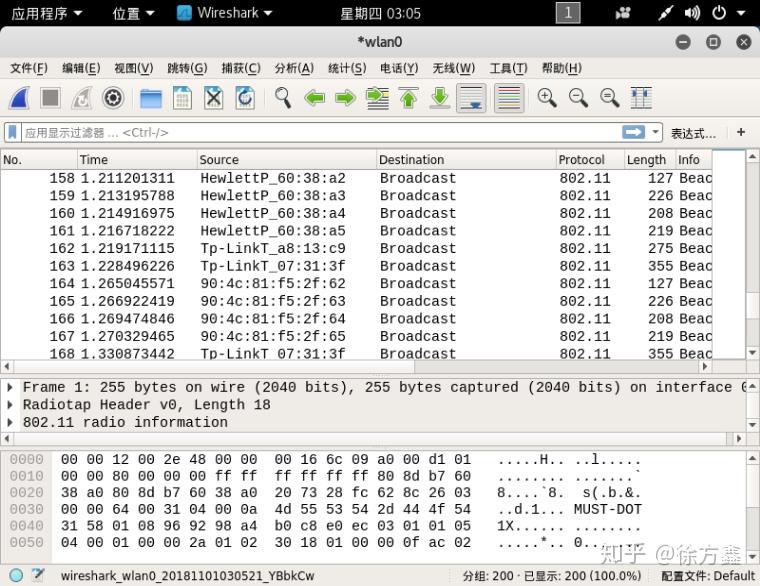Open the display filter history dropdown

pyautogui.click(x=655, y=132)
